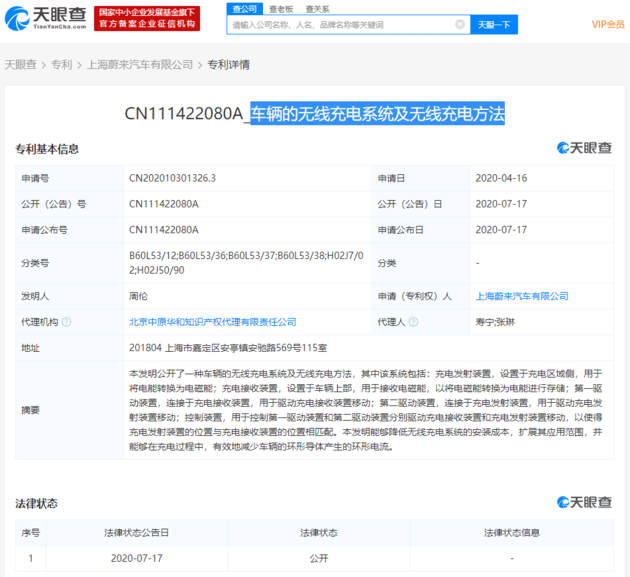Select the 查关系 search tab
The image size is (630, 577).
point(316,8)
